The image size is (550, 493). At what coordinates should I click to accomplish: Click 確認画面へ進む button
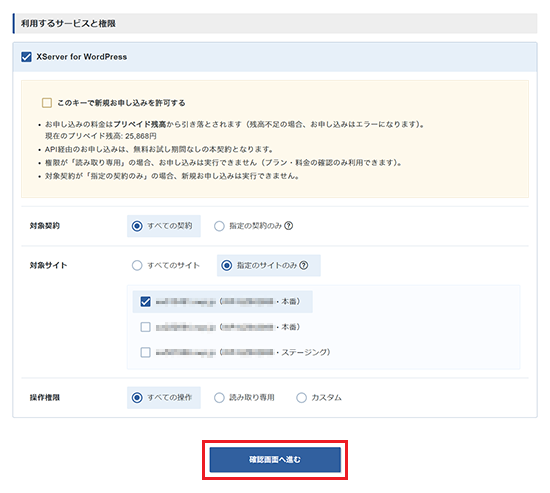point(275,460)
